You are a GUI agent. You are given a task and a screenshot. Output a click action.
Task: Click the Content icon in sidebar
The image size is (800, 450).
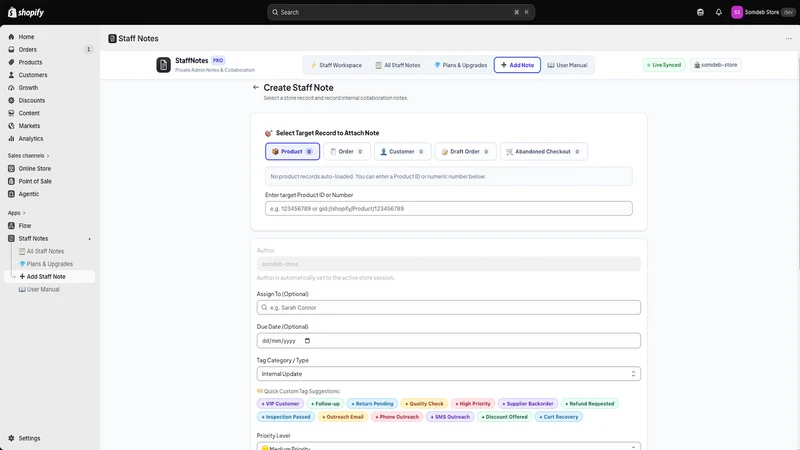pos(11,113)
